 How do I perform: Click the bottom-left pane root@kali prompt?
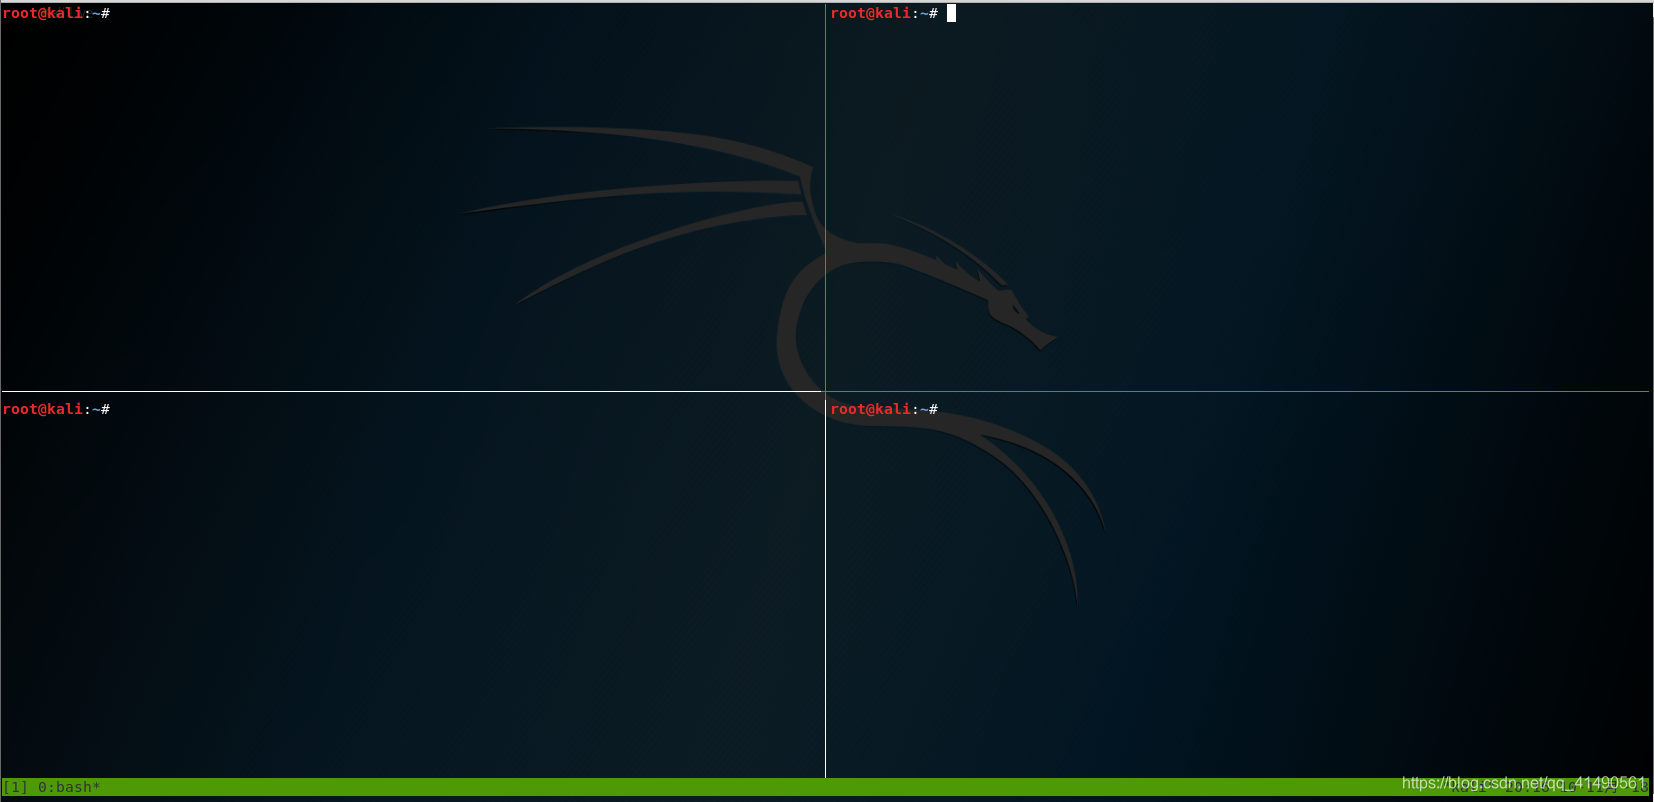click(56, 409)
